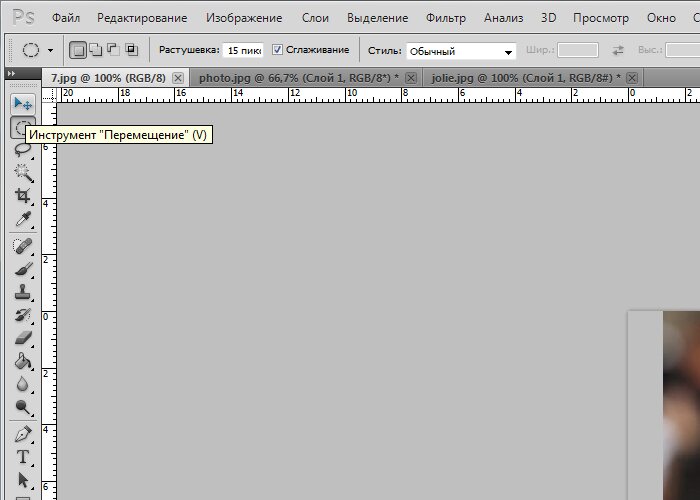Open the elliptical marquee tool preset picker
Screen dimensions: 700x500
point(37,50)
